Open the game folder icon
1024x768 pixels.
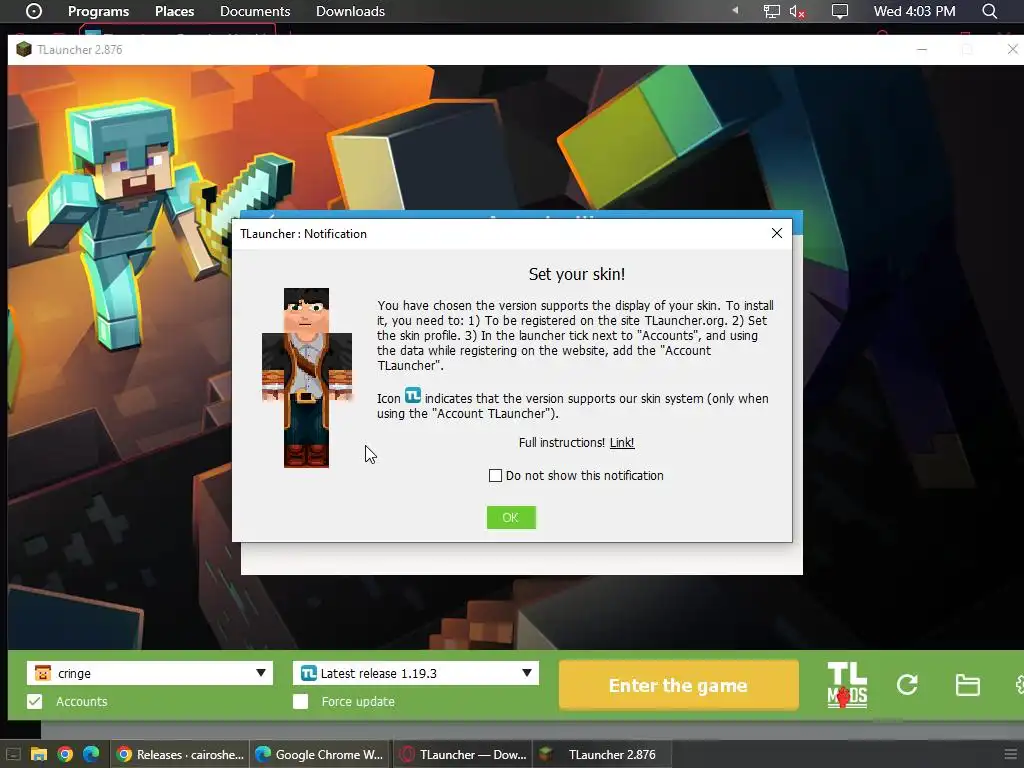tap(967, 685)
